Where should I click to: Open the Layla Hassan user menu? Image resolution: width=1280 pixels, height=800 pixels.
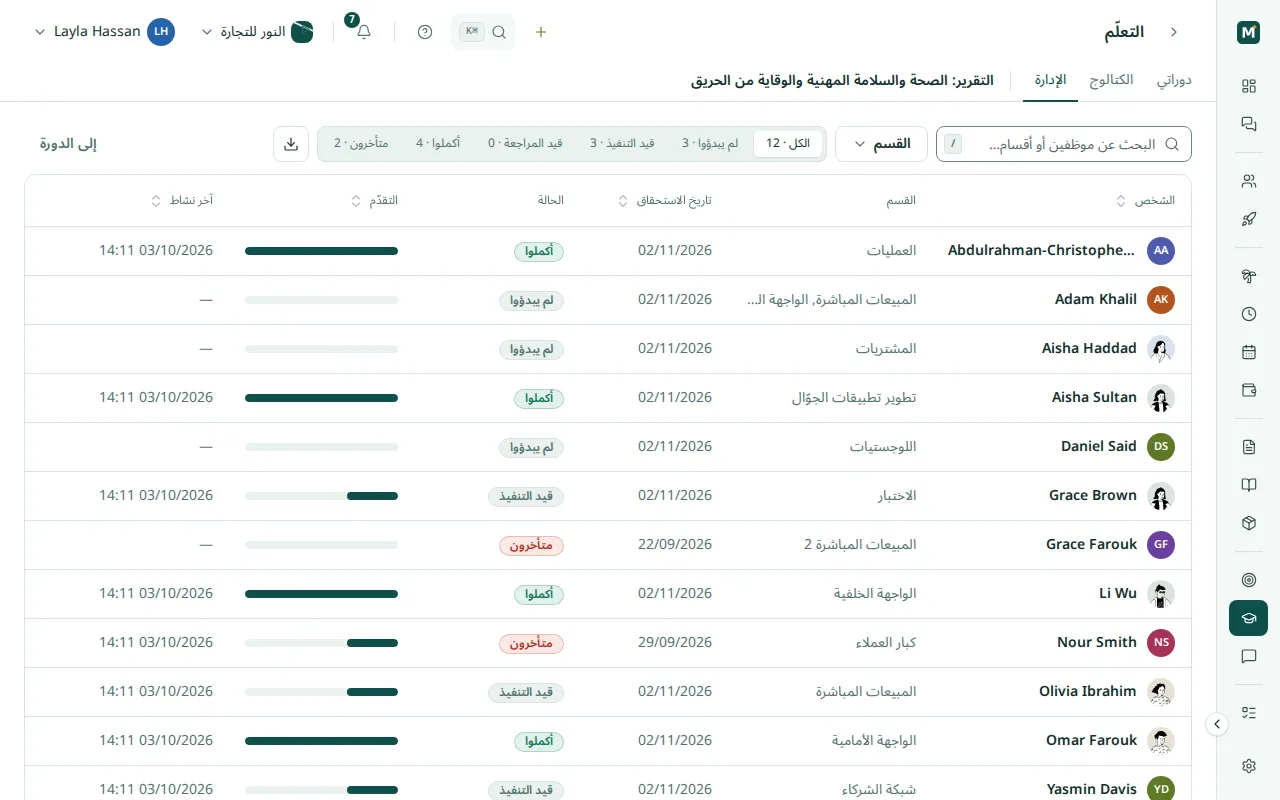[x=105, y=32]
